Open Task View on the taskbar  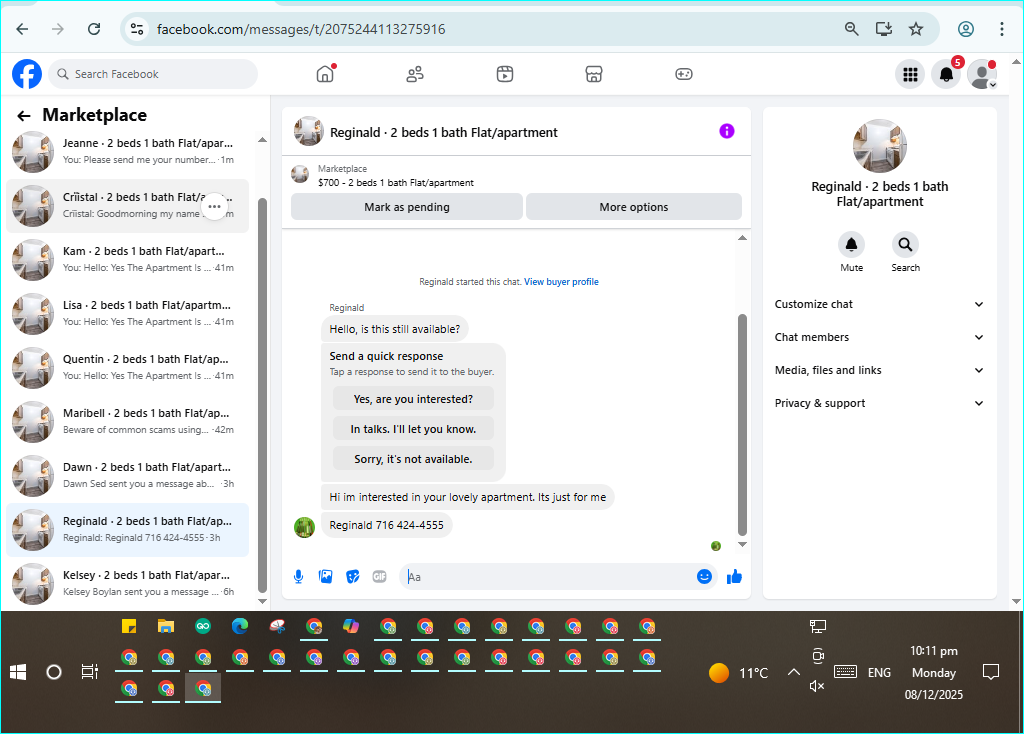(89, 672)
